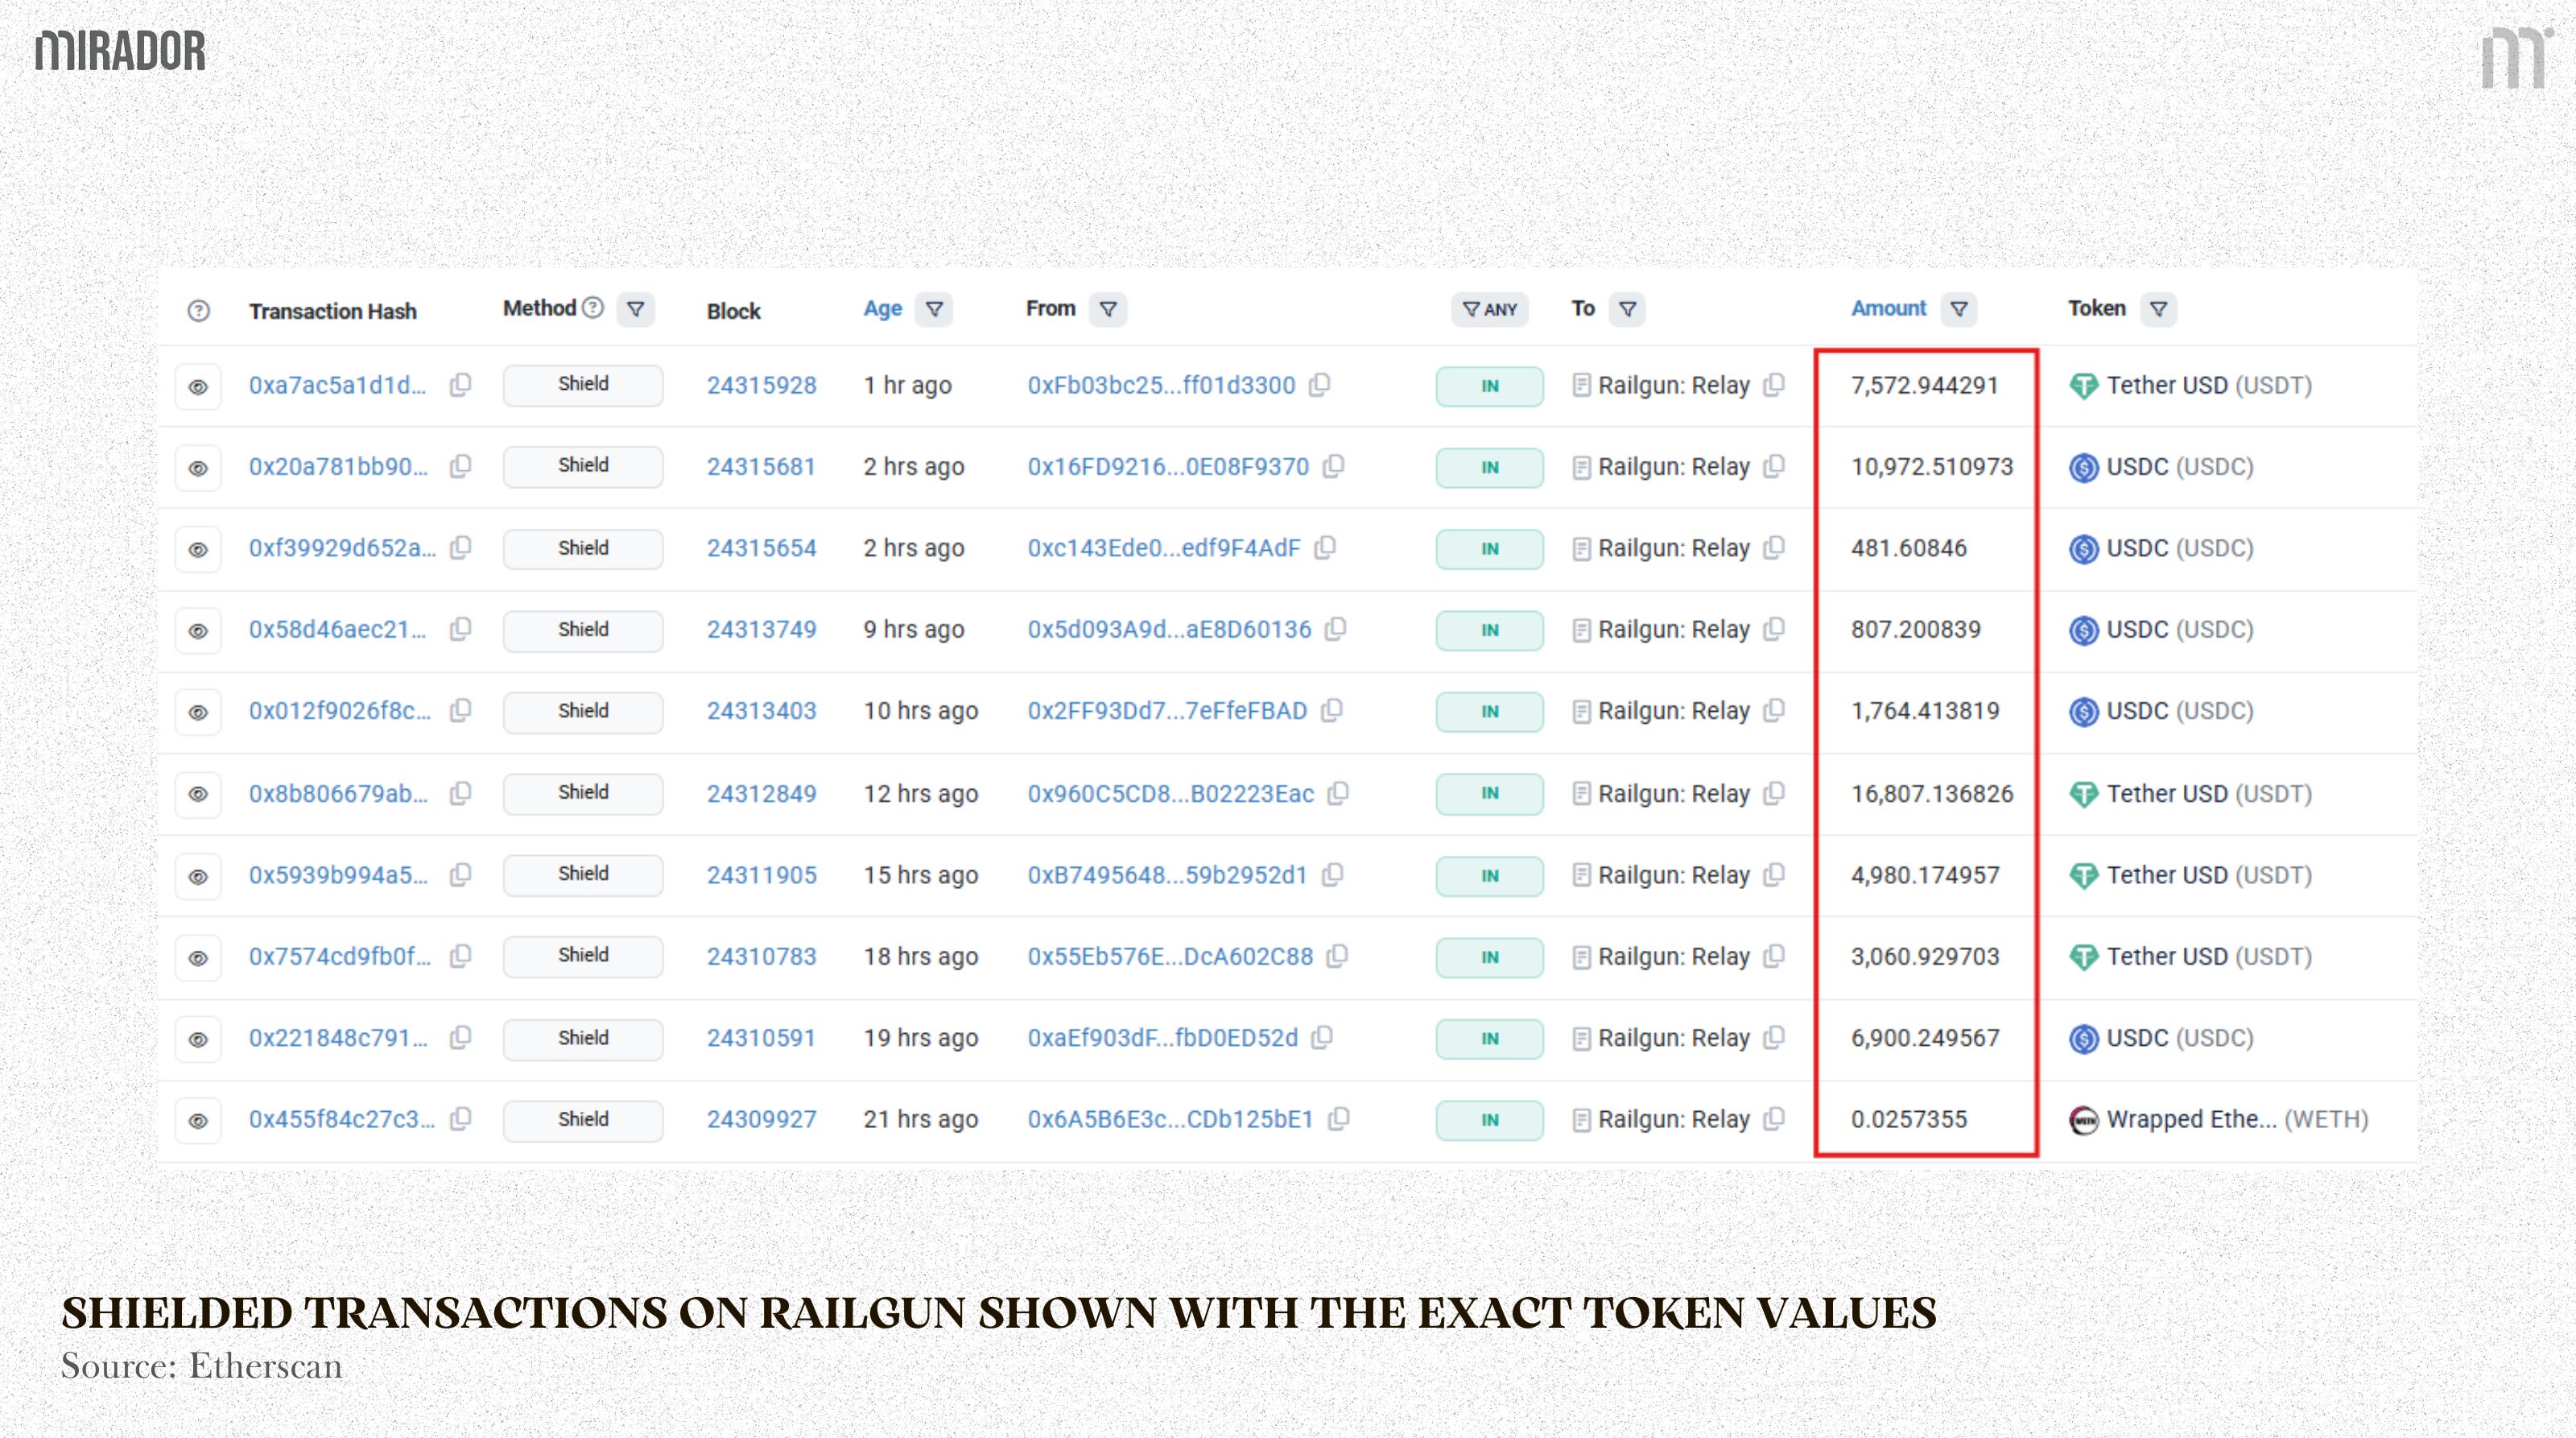Open transaction 0x8b806679ab link
The width and height of the screenshot is (2576, 1438).
point(338,794)
